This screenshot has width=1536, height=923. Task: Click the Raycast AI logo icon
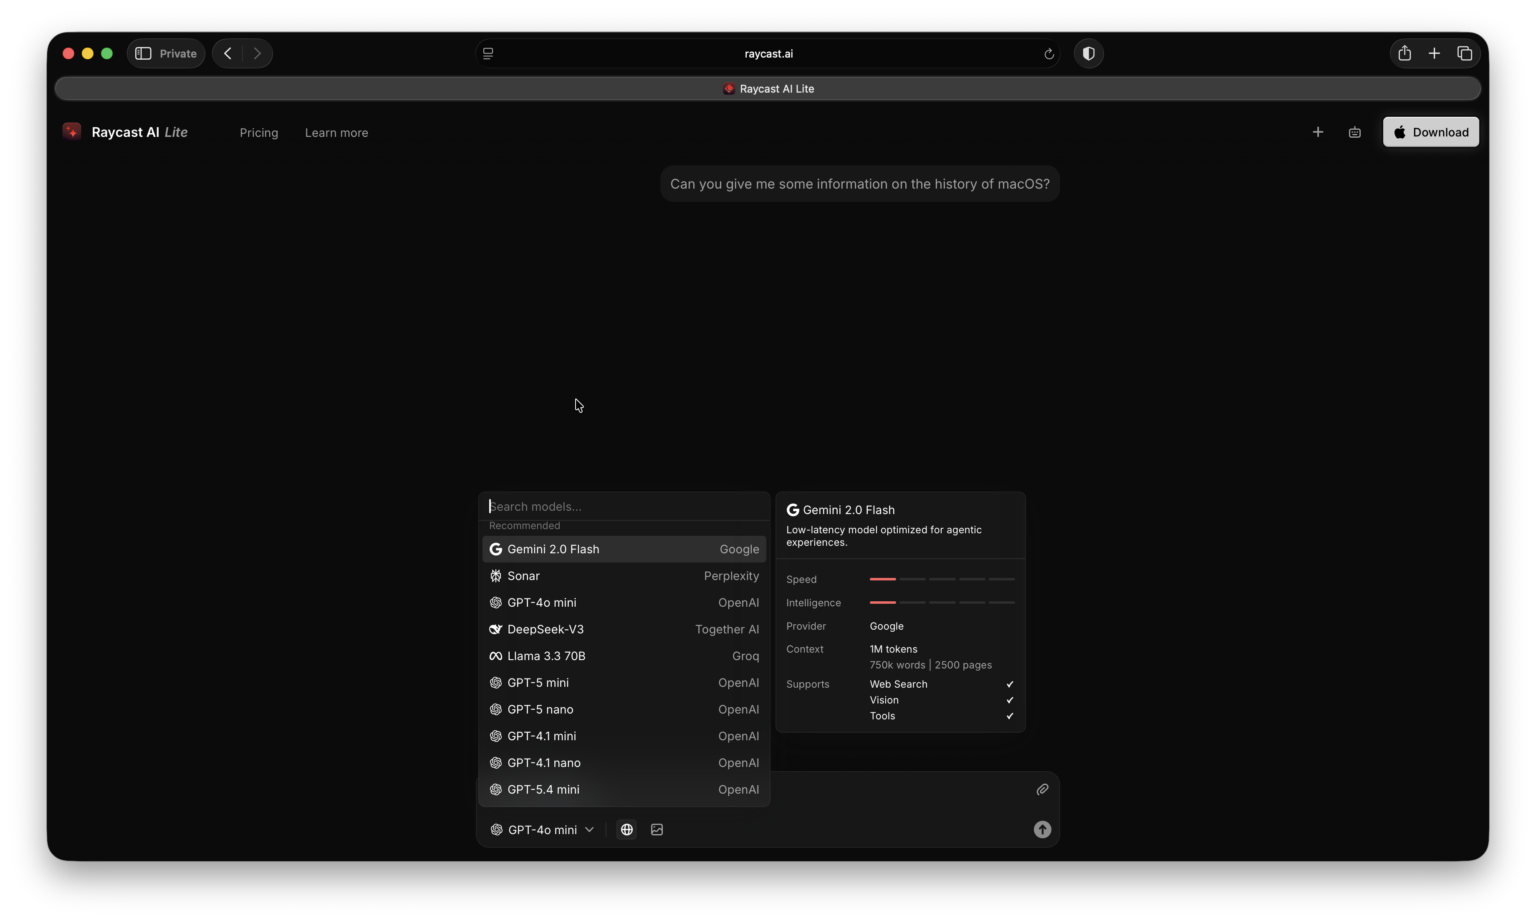coord(72,132)
